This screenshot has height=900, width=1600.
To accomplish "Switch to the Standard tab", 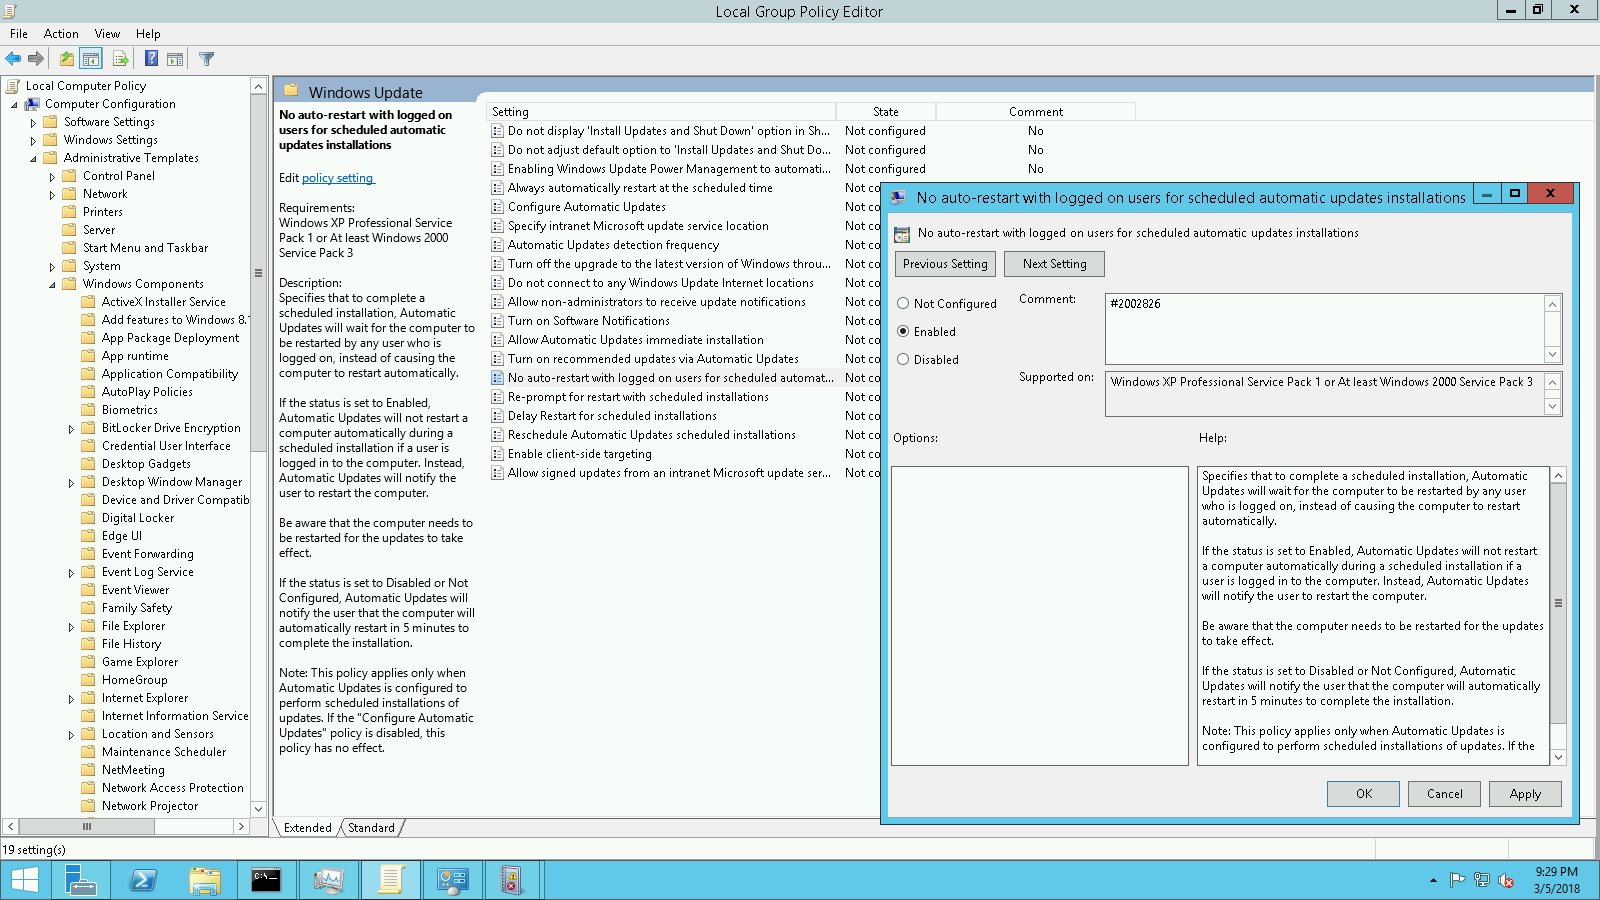I will (370, 827).
